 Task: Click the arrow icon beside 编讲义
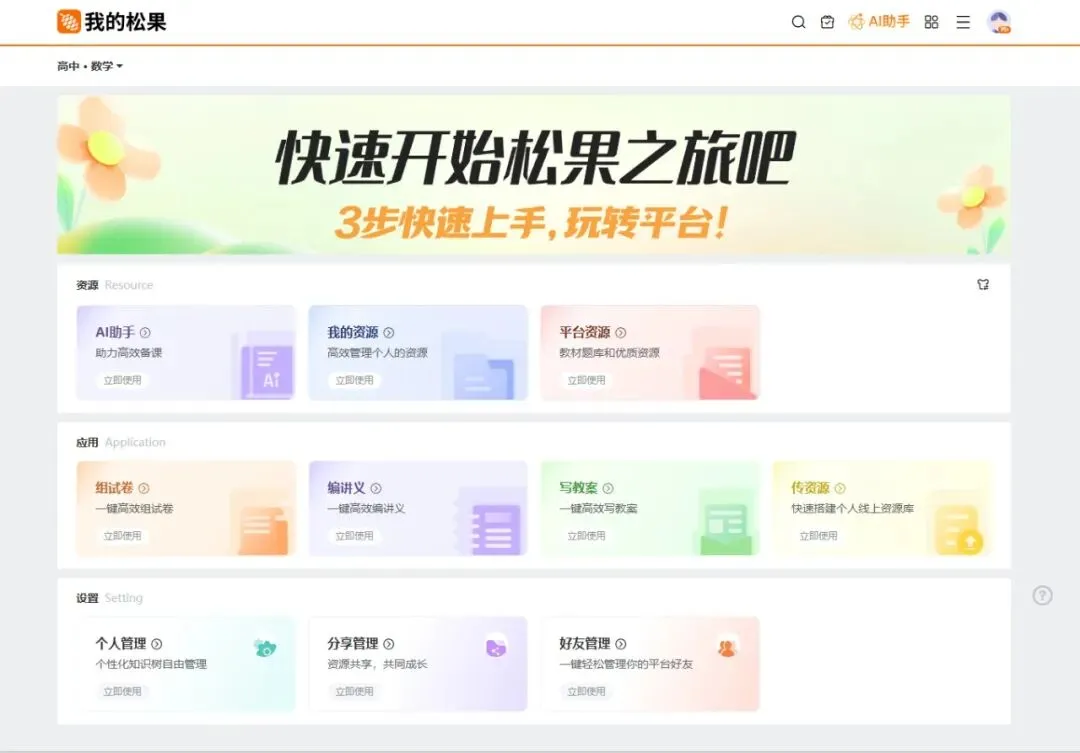[x=375, y=488]
